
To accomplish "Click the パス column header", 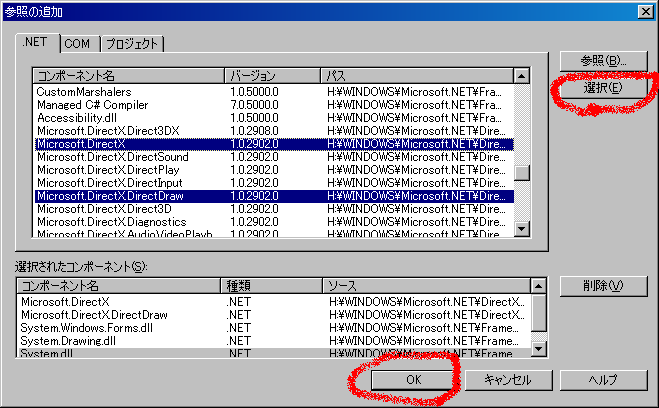I will (416, 76).
